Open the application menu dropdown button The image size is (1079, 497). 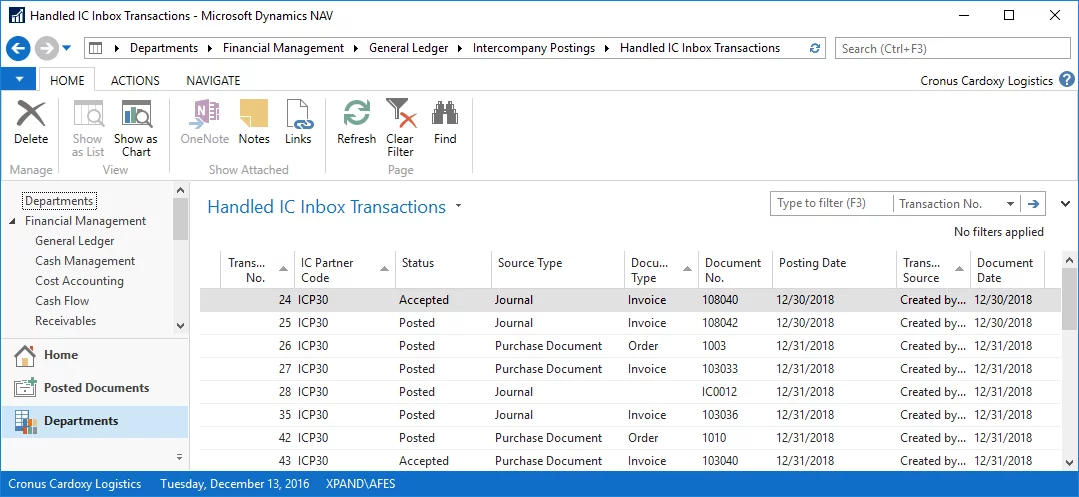tap(19, 80)
